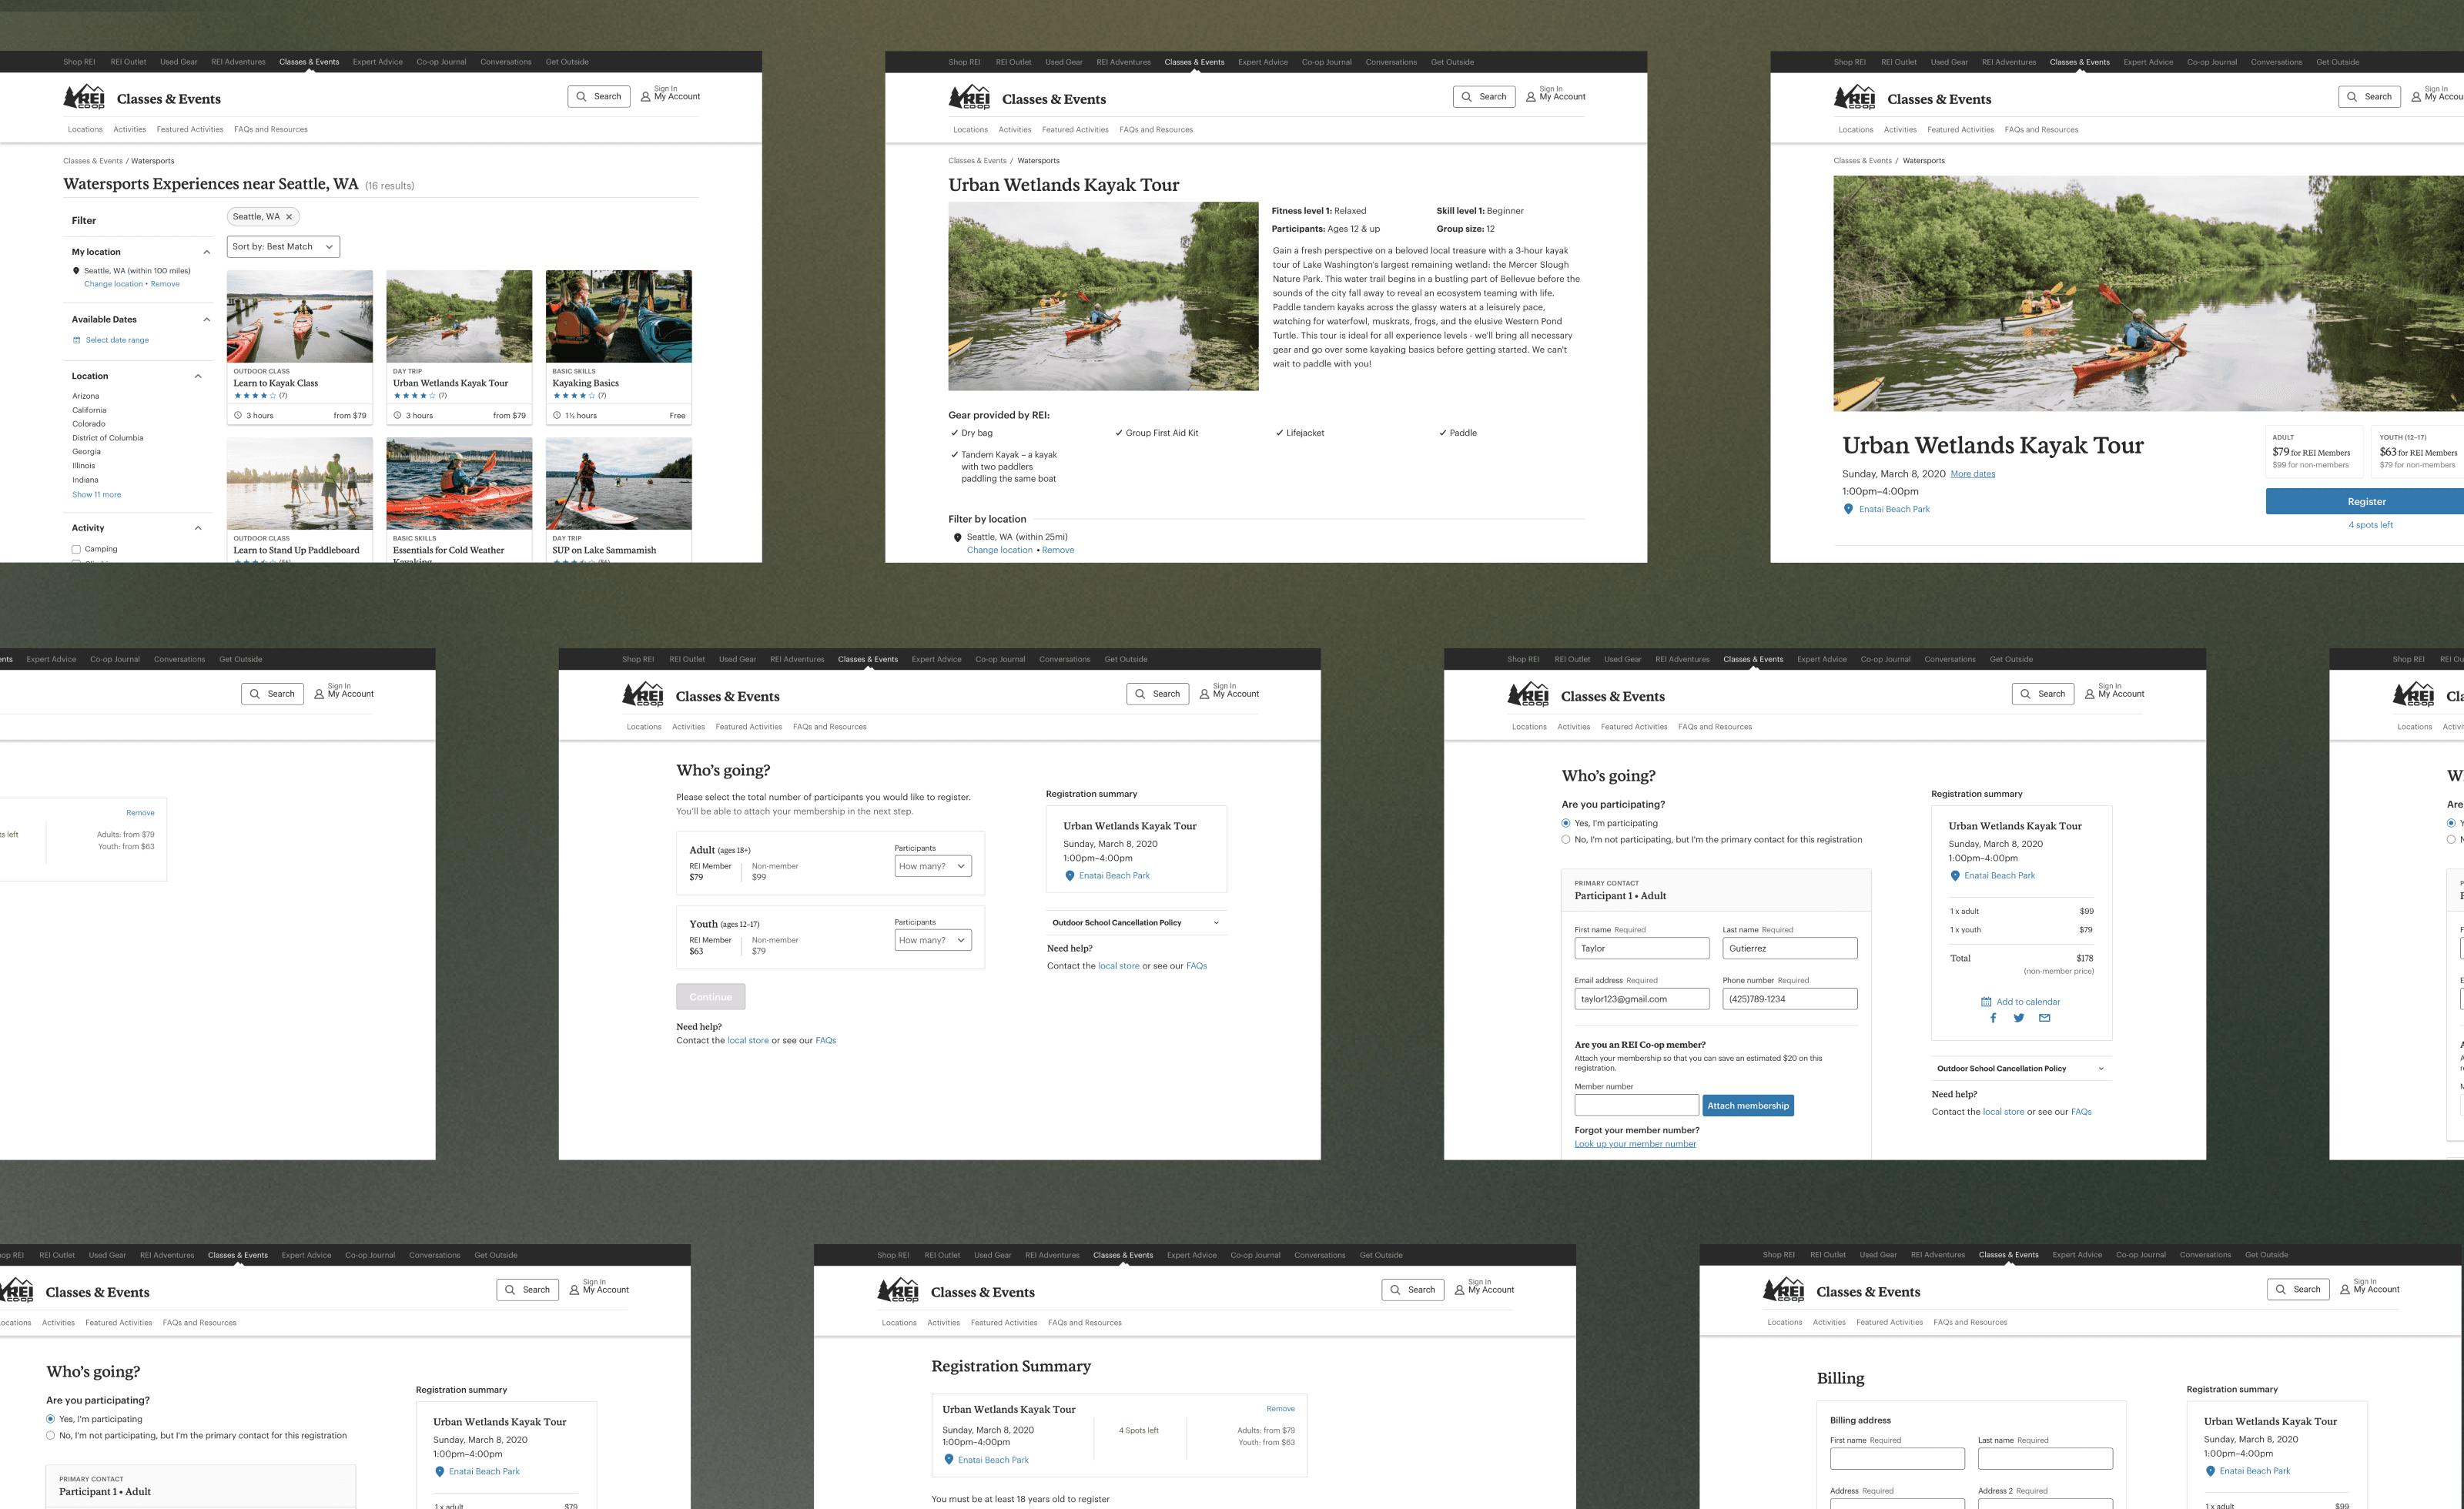
Task: Click the Email address field with taylor123@gmail.com
Action: click(1642, 999)
